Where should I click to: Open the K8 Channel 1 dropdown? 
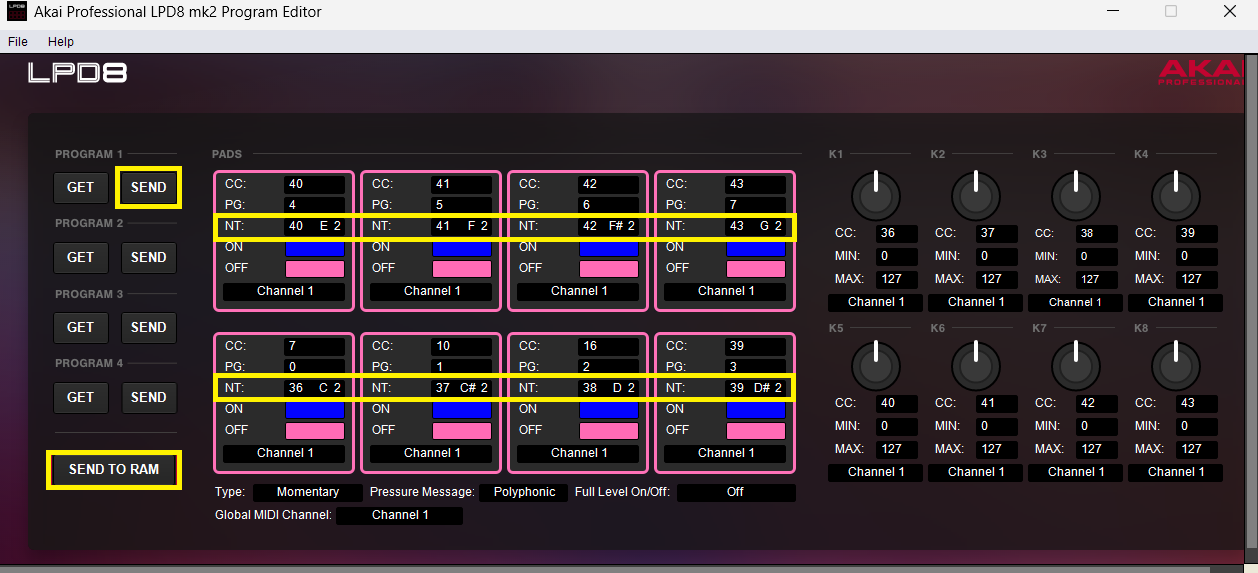tap(1176, 472)
